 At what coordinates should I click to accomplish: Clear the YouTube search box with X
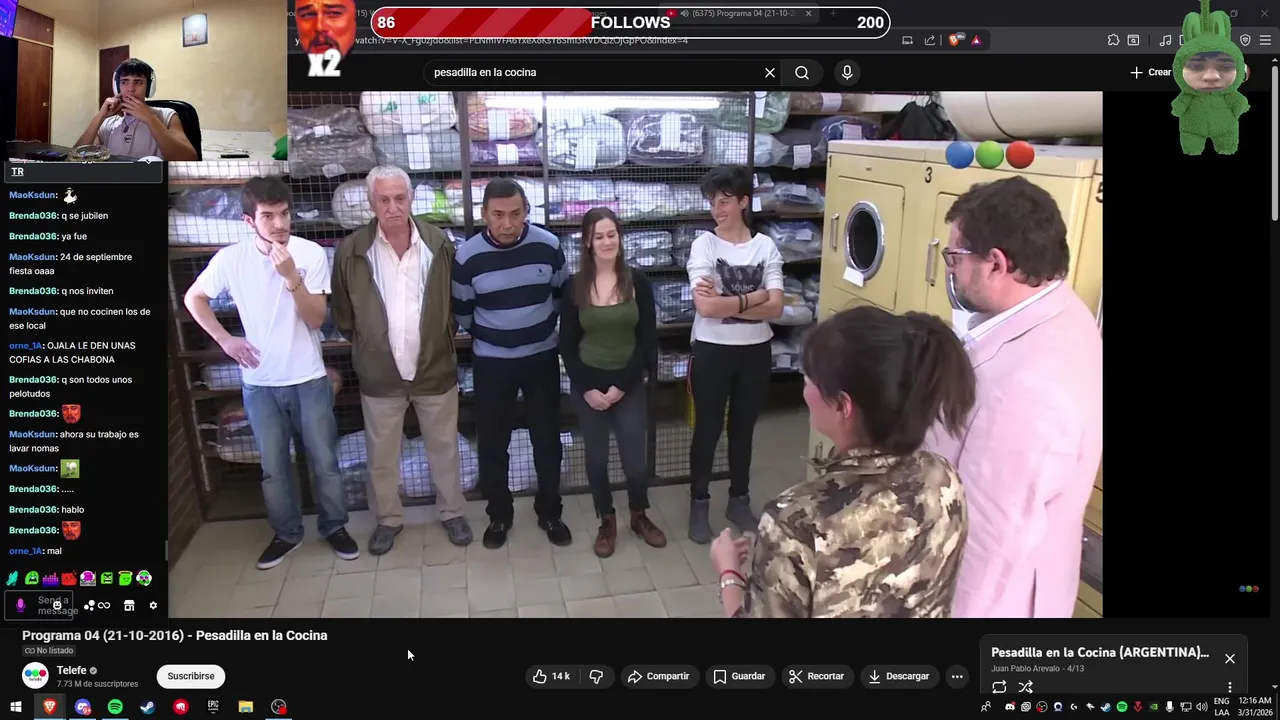pyautogui.click(x=770, y=72)
